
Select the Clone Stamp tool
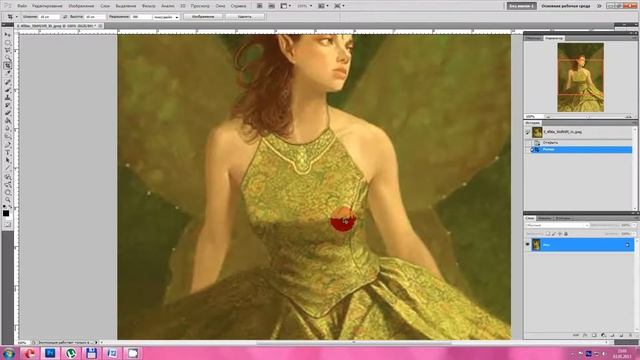[x=8, y=97]
